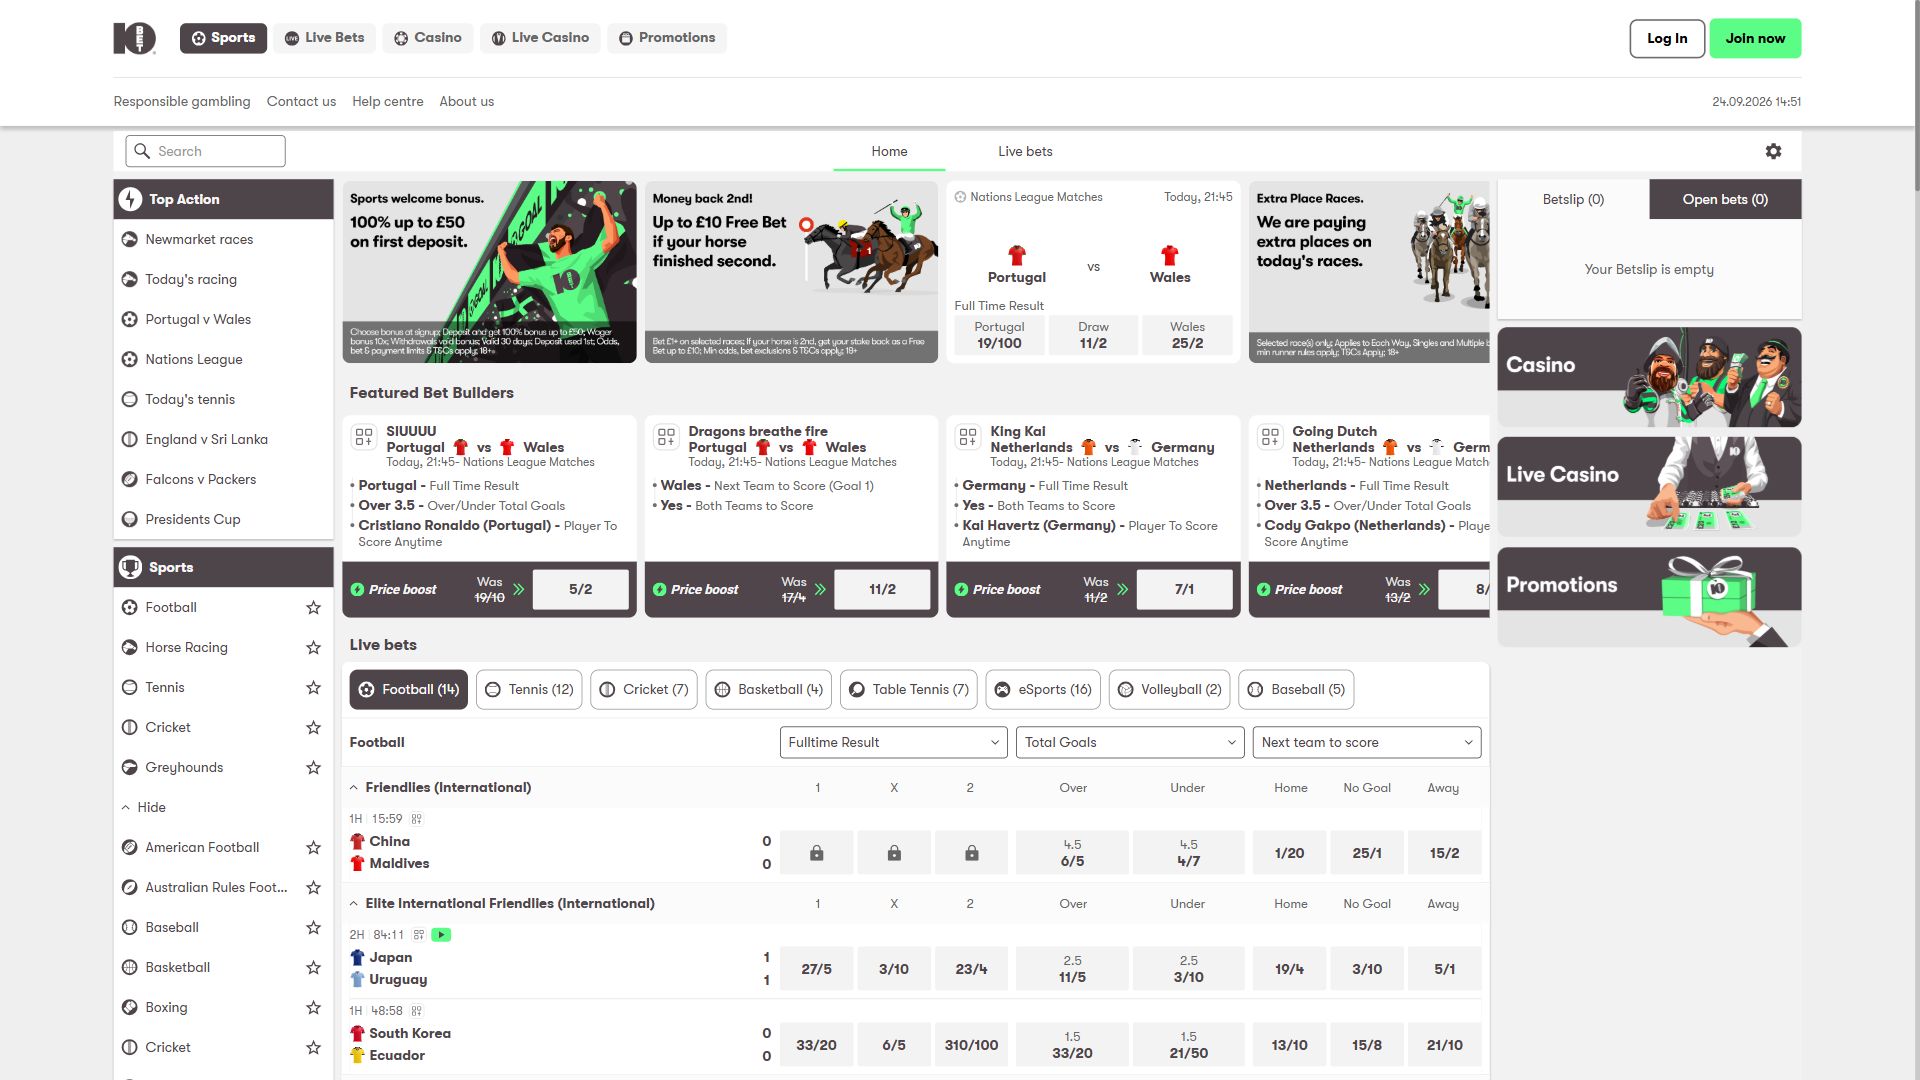This screenshot has width=1920, height=1080.
Task: Click the locked home-win odds for China v Maldives
Action: tap(817, 853)
